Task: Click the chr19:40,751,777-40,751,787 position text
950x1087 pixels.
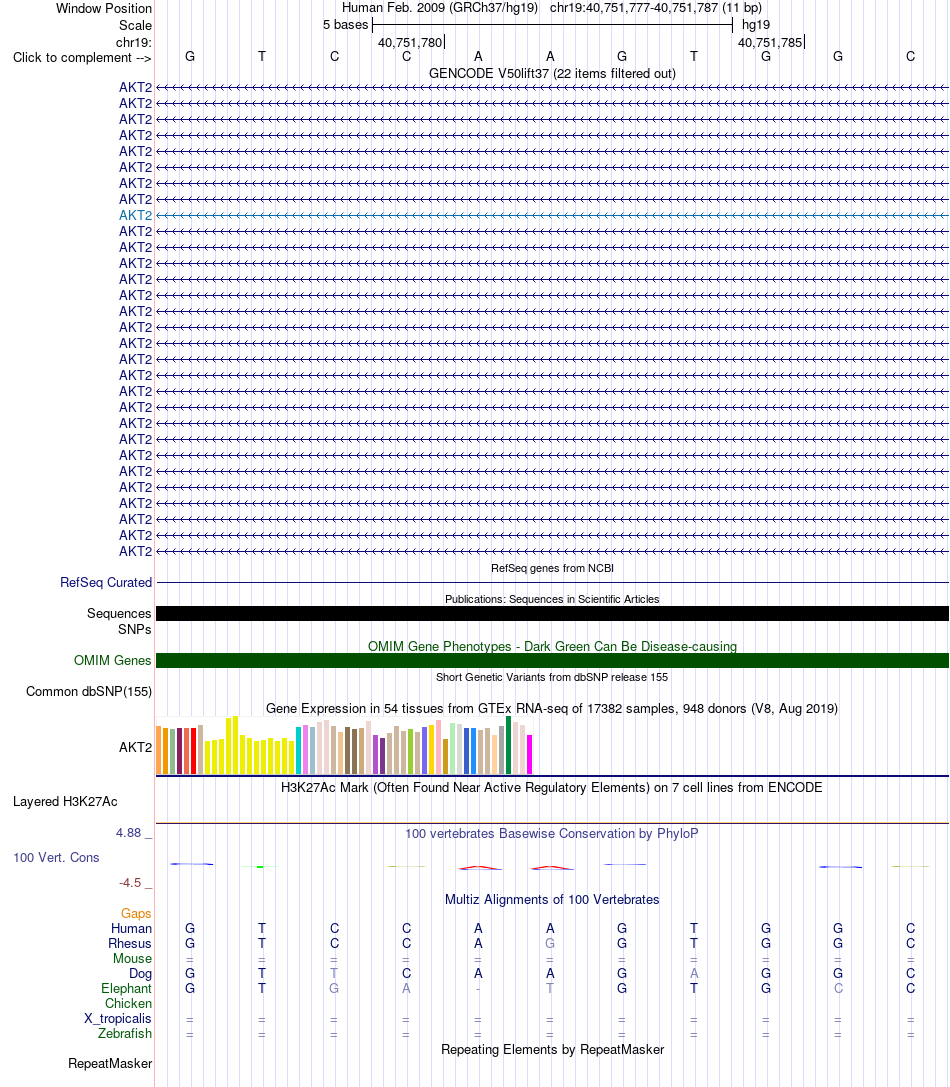Action: coord(656,8)
